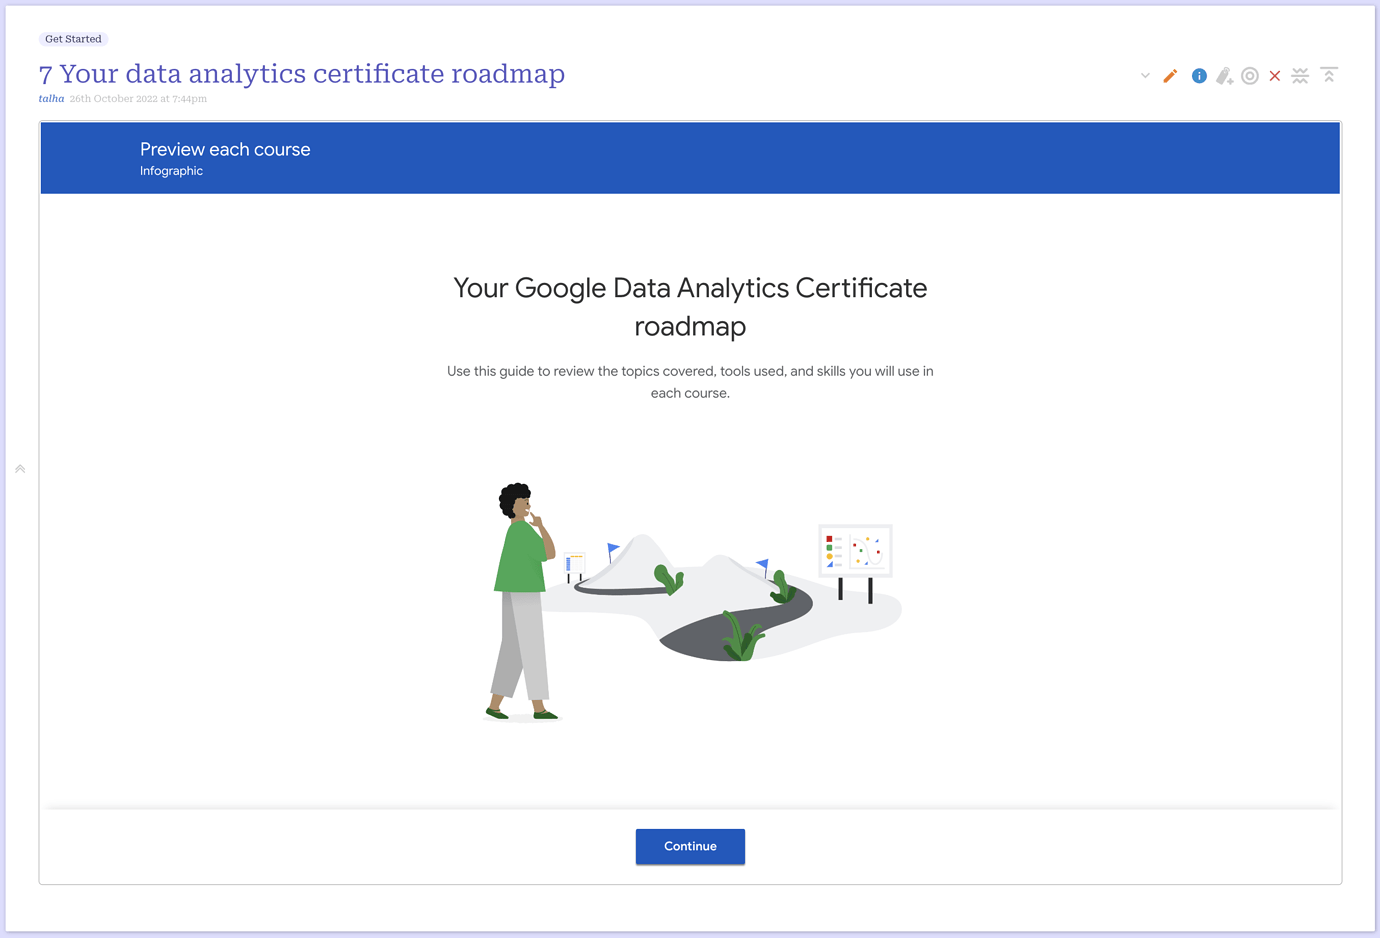Click the scroll-to-top double chevron toolbar icon

pos(1329,75)
